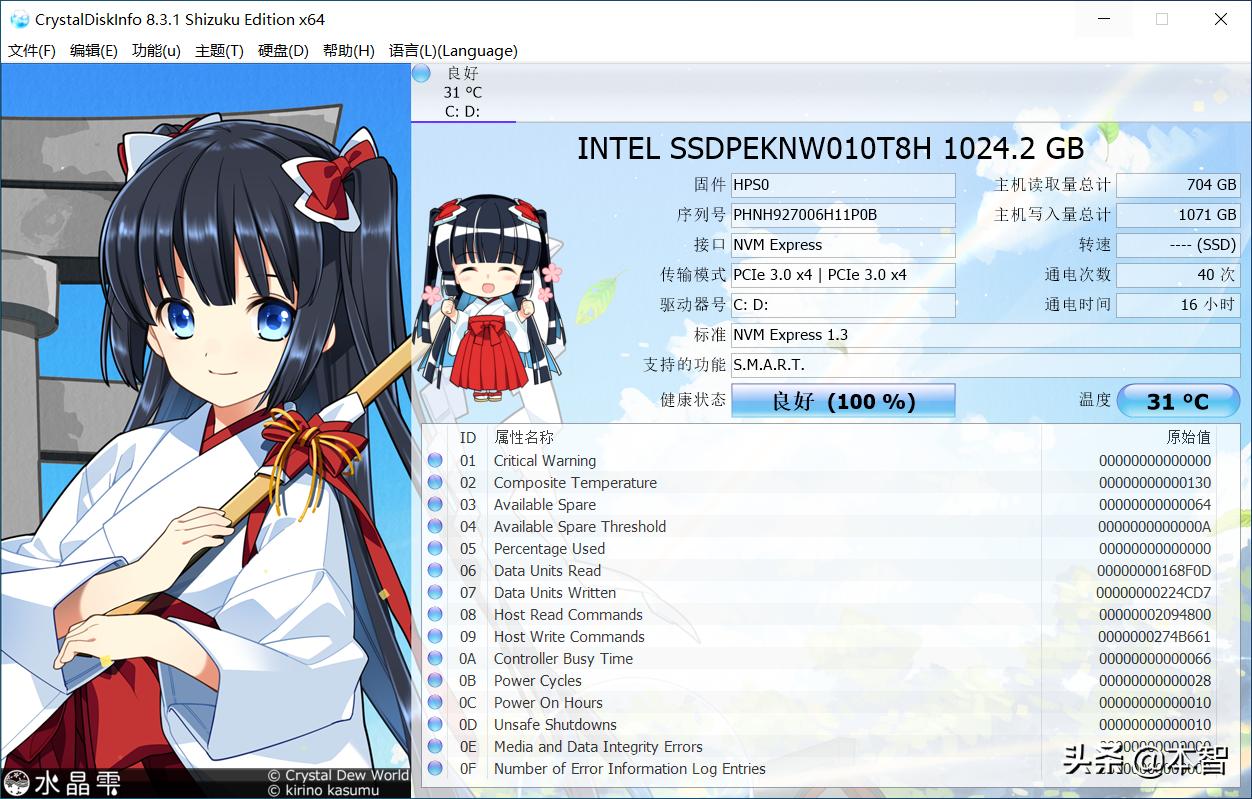Click the serial number field PHNH927006H11P0B
This screenshot has width=1252, height=799.
843,215
